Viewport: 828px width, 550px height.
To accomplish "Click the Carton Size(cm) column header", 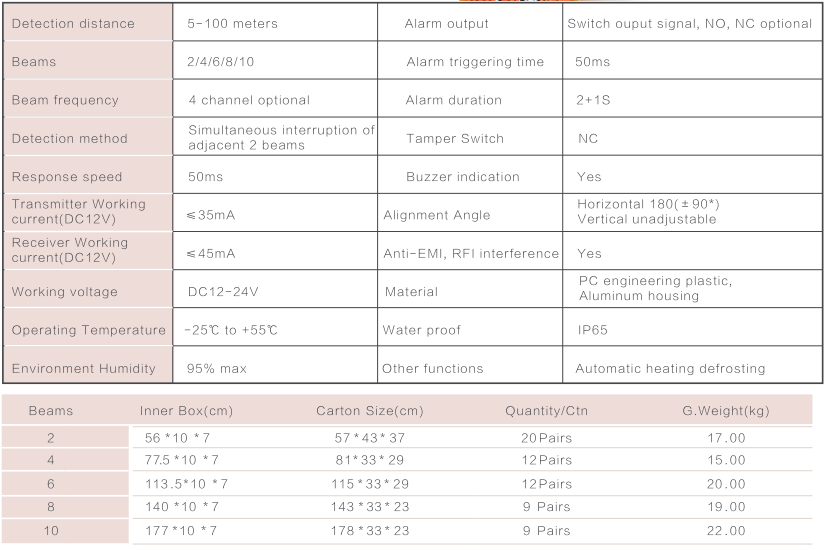I will 370,411.
